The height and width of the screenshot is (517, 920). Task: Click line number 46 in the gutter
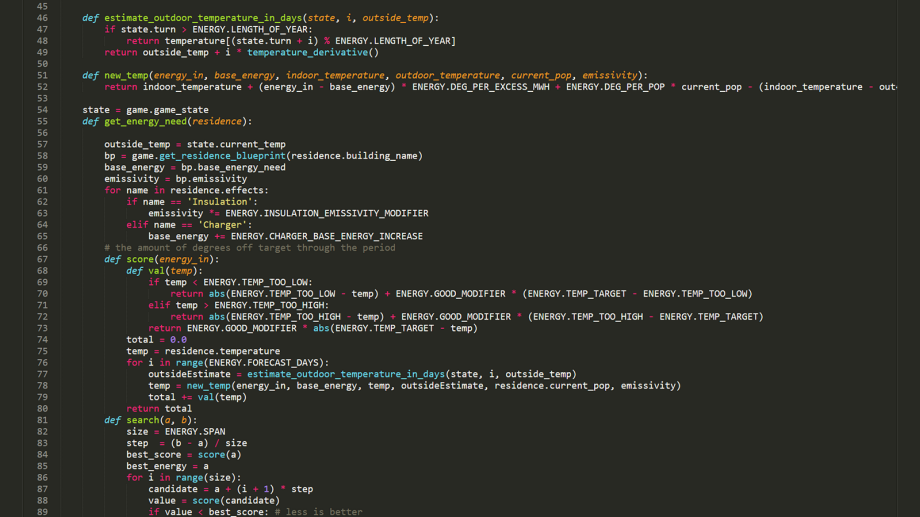[x=42, y=18]
